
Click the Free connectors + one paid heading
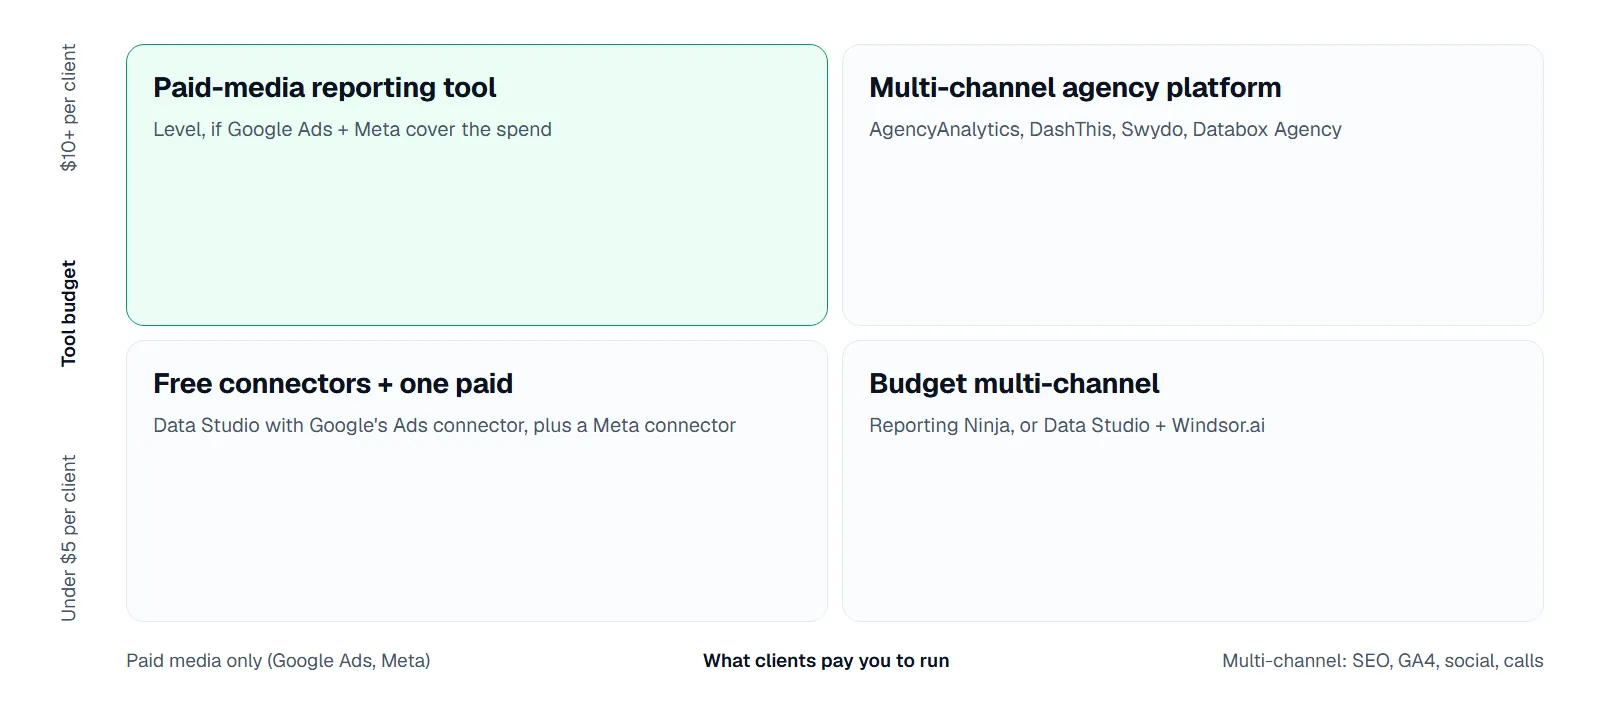pos(333,384)
